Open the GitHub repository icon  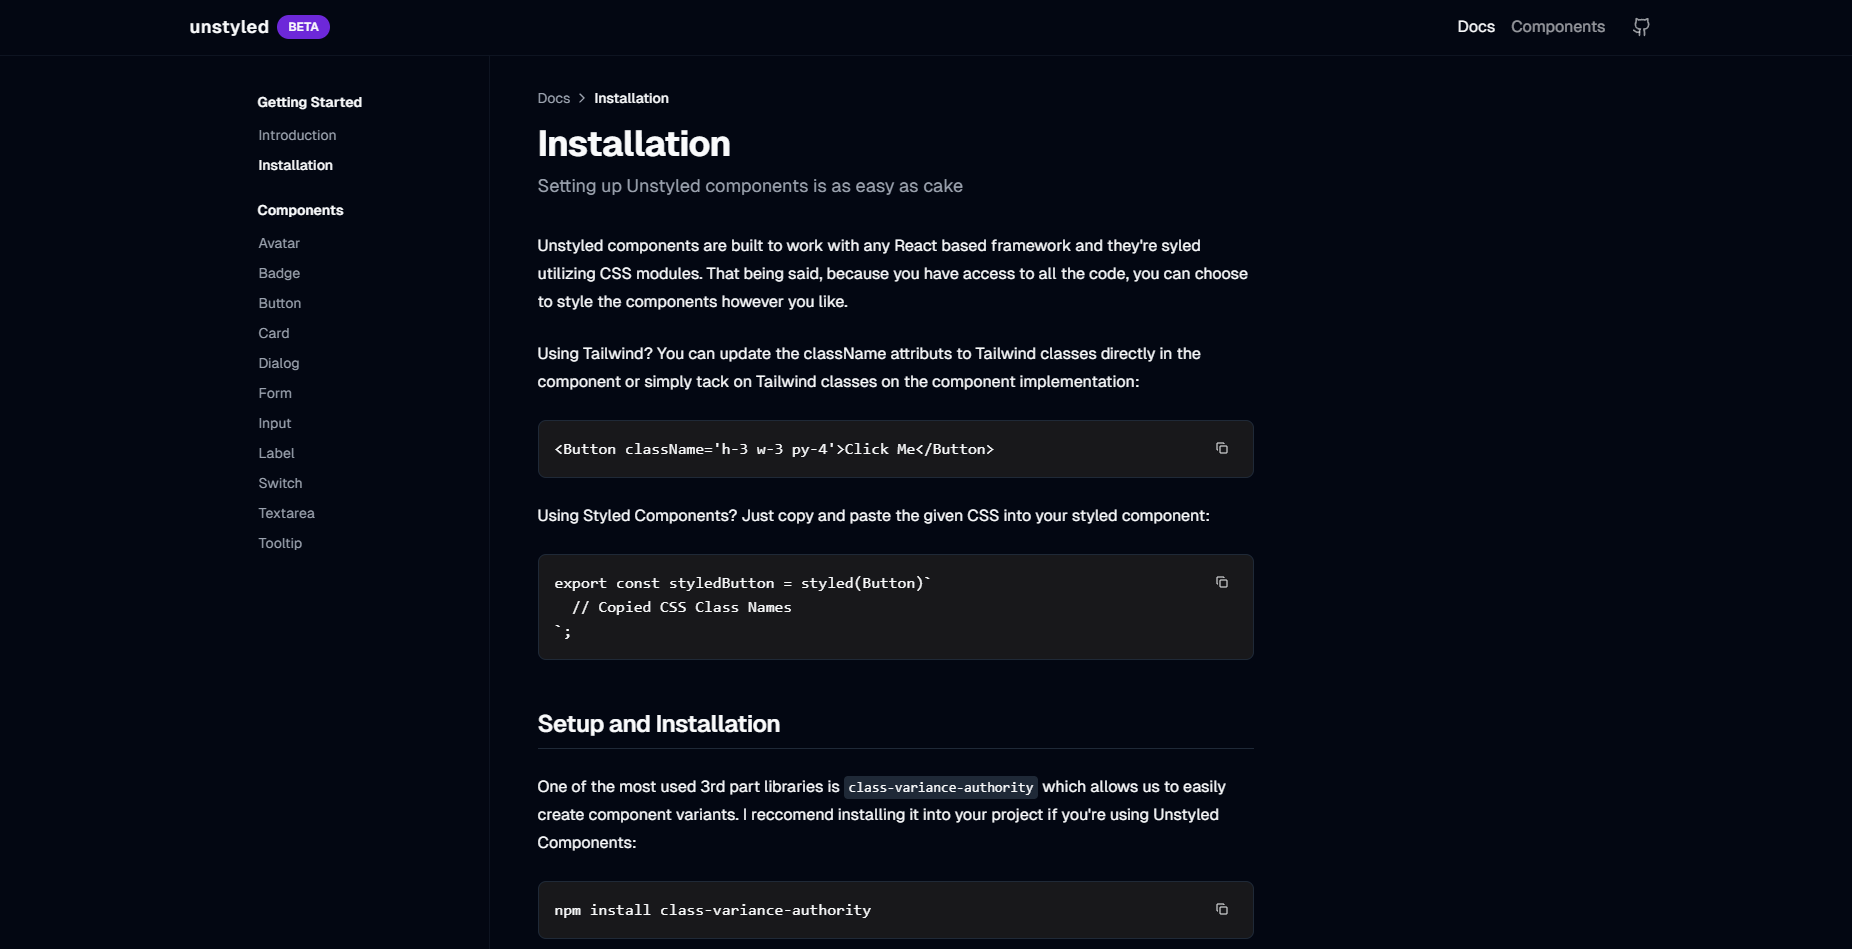click(x=1641, y=27)
